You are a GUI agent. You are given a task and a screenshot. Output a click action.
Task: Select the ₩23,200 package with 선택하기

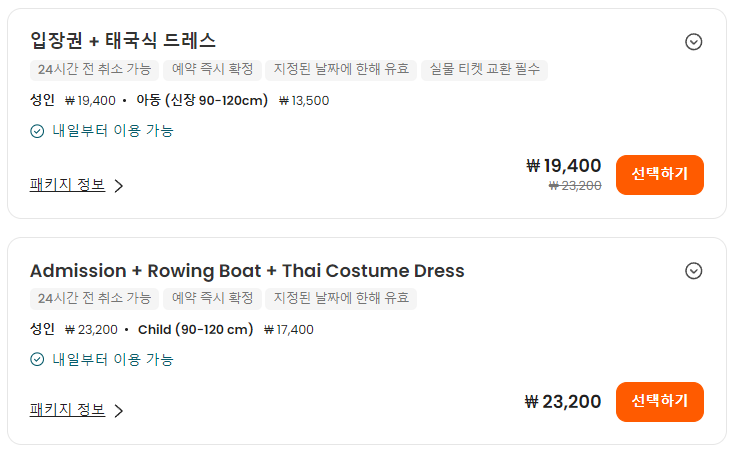click(660, 402)
